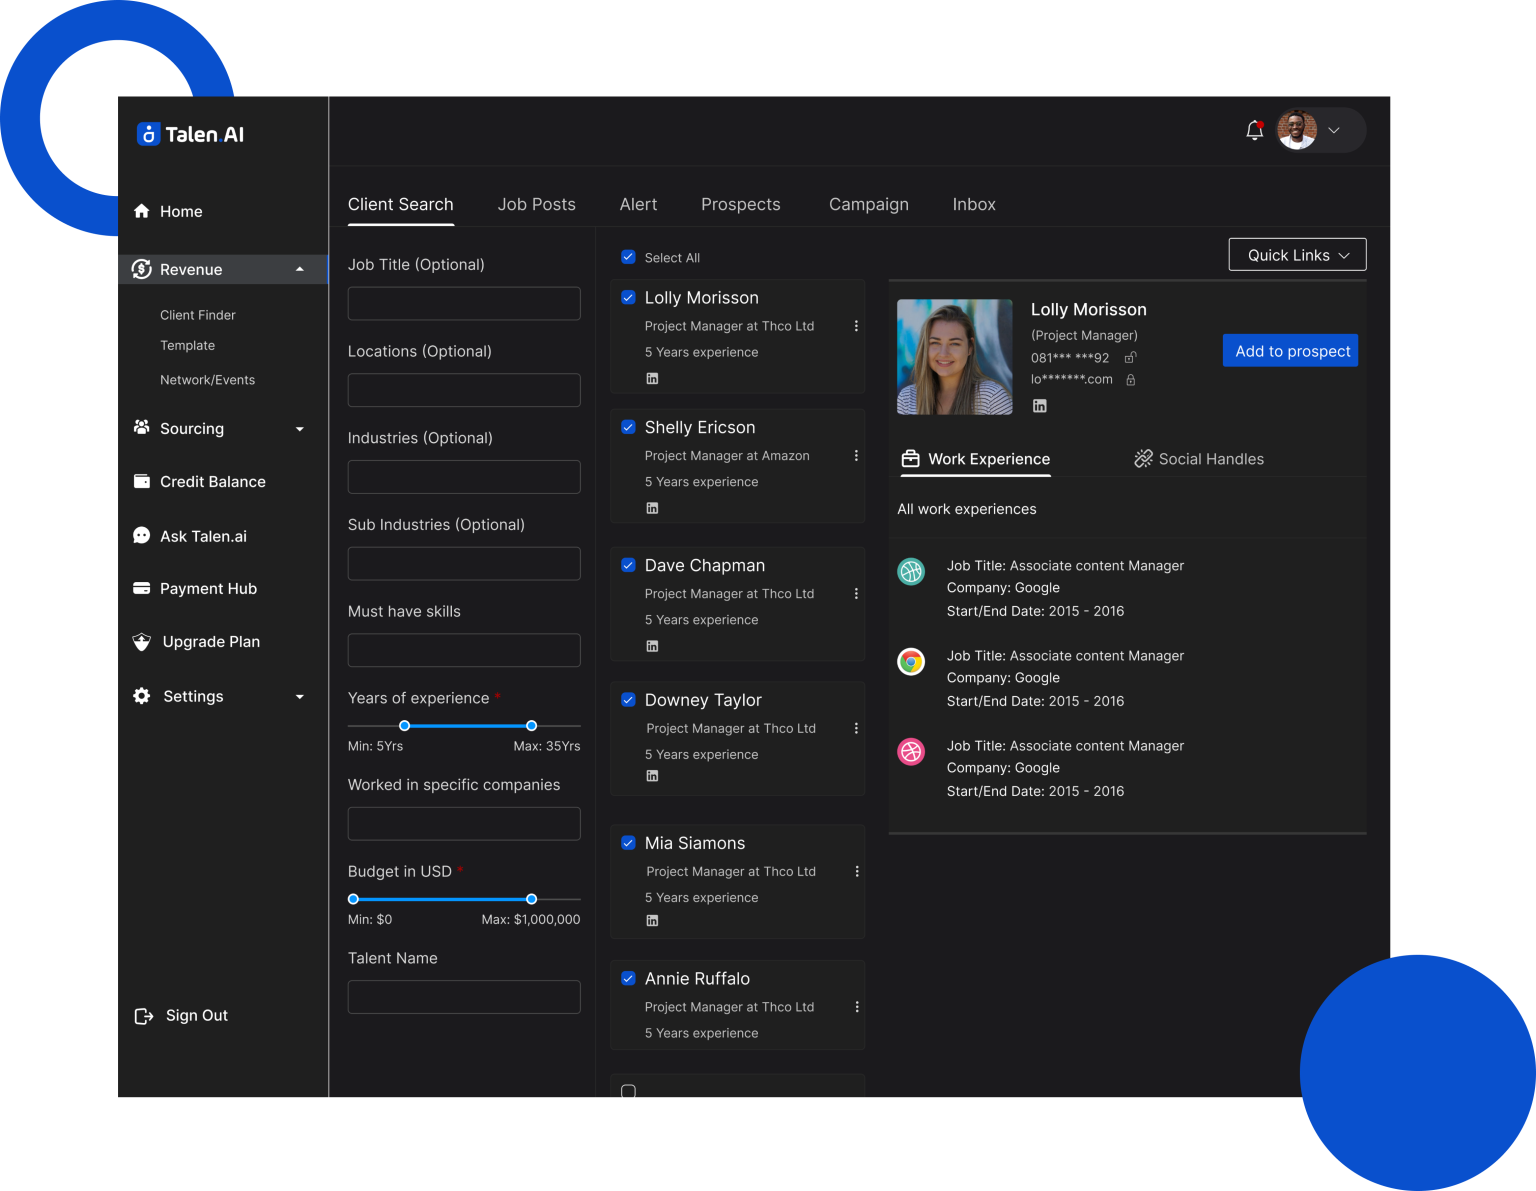The image size is (1536, 1191).
Task: Click the Revenue dollar icon
Action: 142,269
